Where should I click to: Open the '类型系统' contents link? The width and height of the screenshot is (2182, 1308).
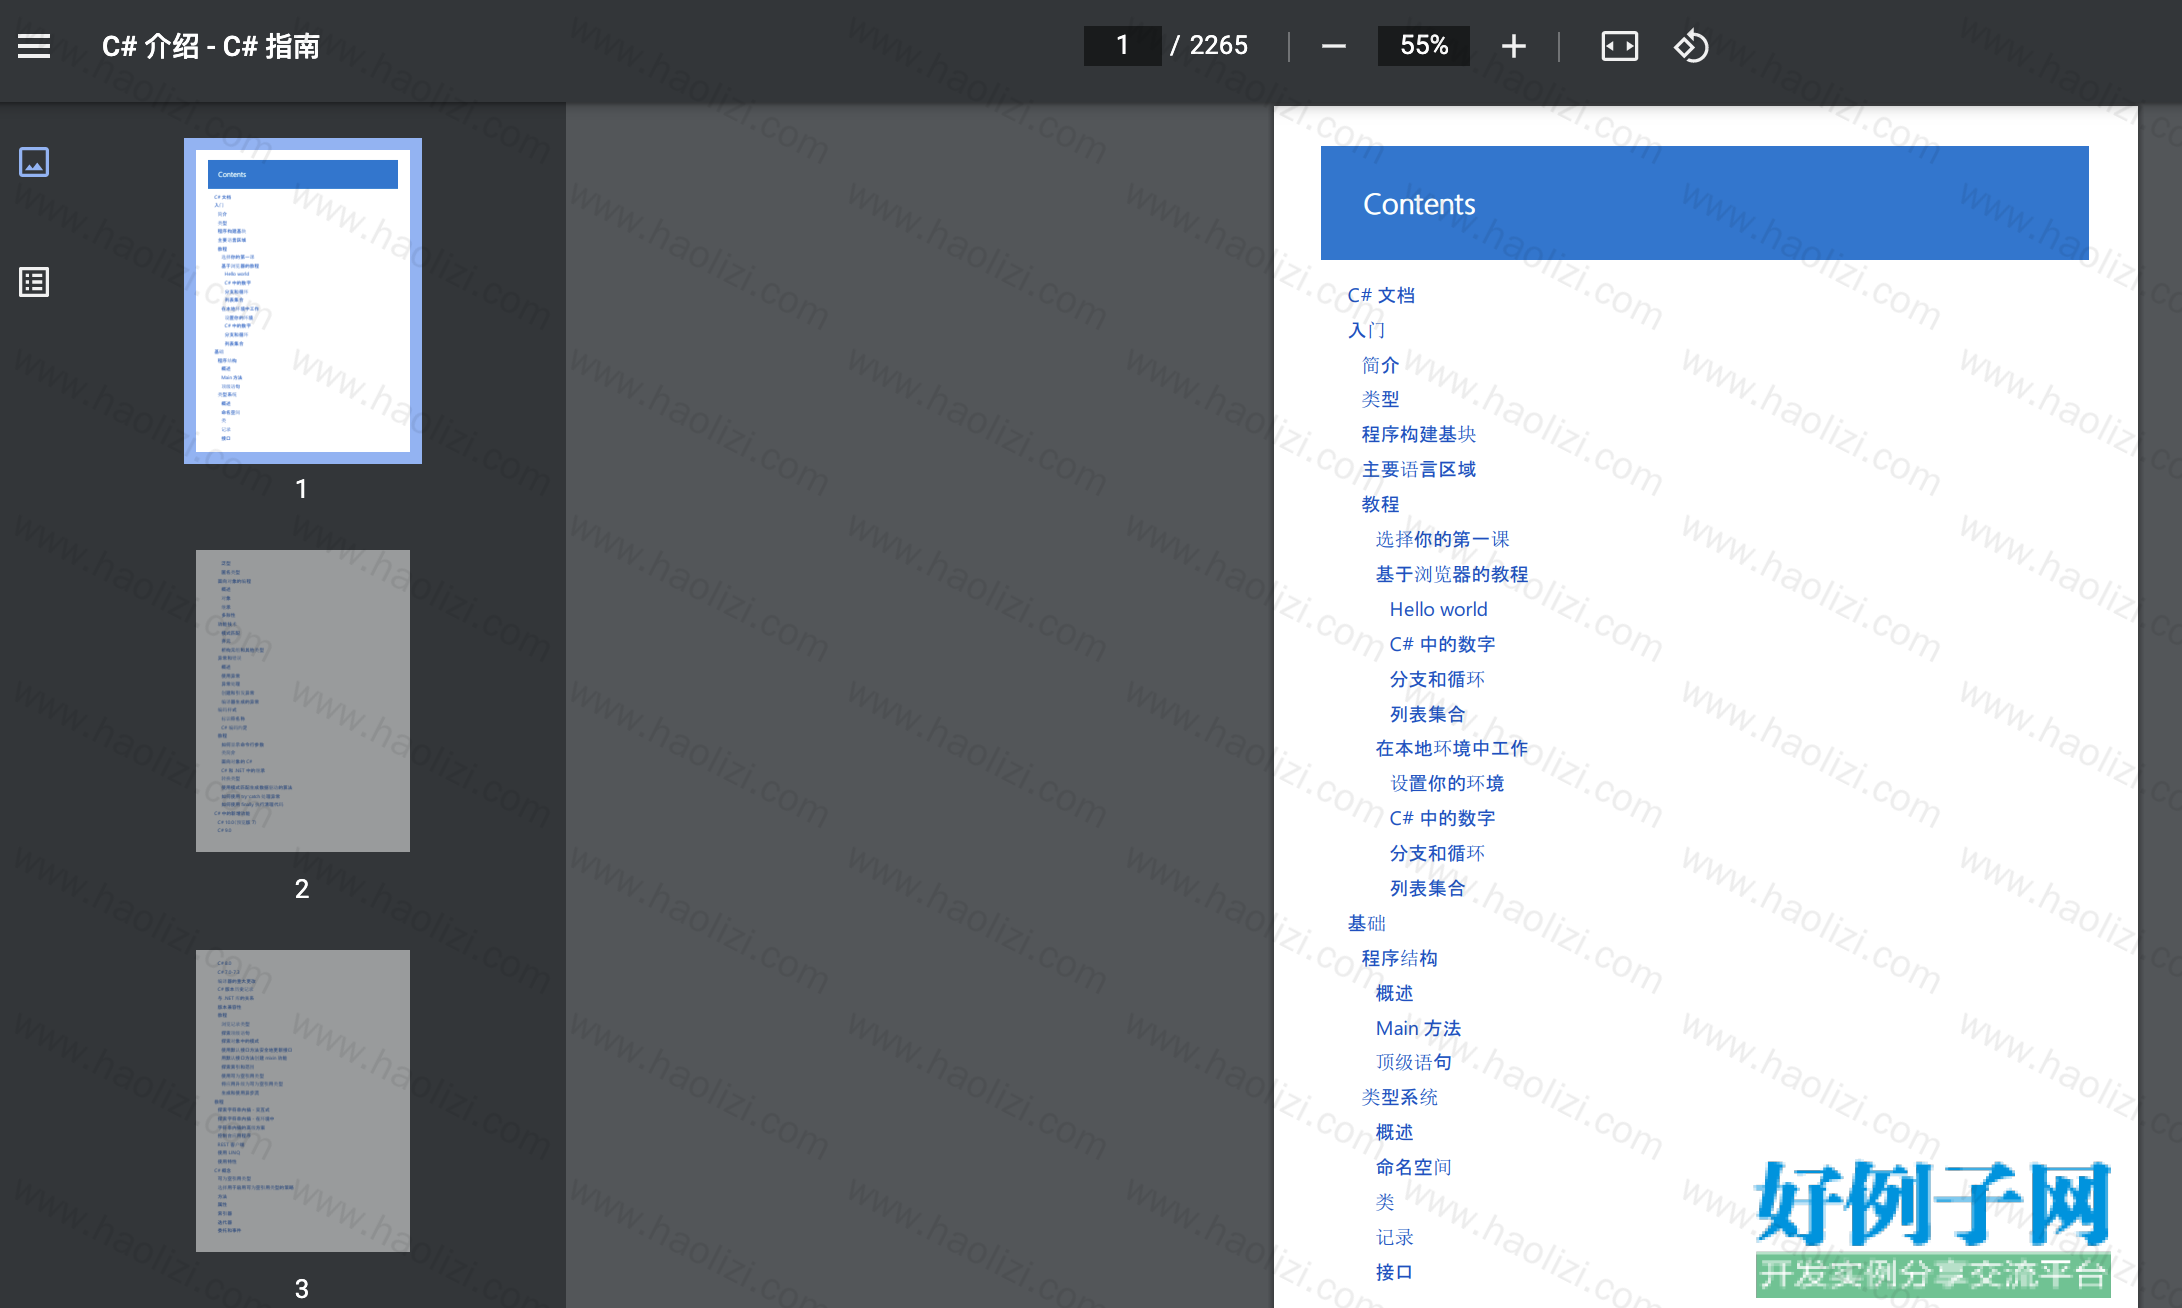(x=1399, y=1097)
